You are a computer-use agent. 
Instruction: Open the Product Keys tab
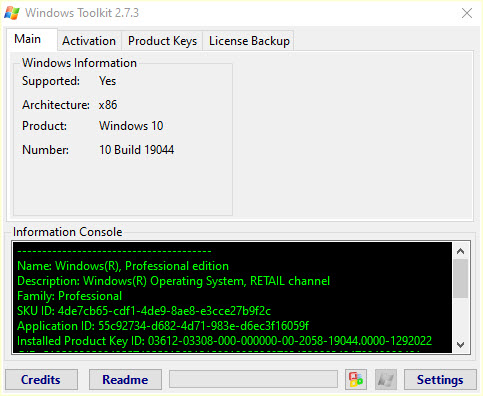tap(162, 41)
